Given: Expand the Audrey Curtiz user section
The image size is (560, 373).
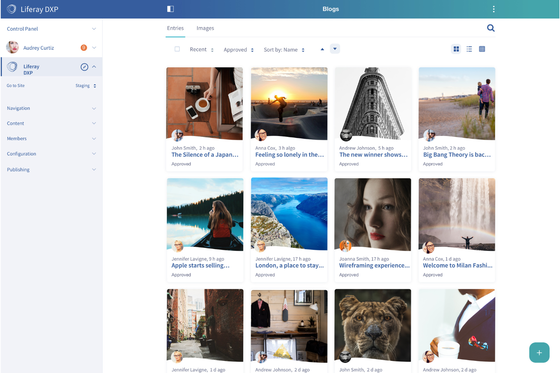Looking at the screenshot, I should pyautogui.click(x=94, y=48).
